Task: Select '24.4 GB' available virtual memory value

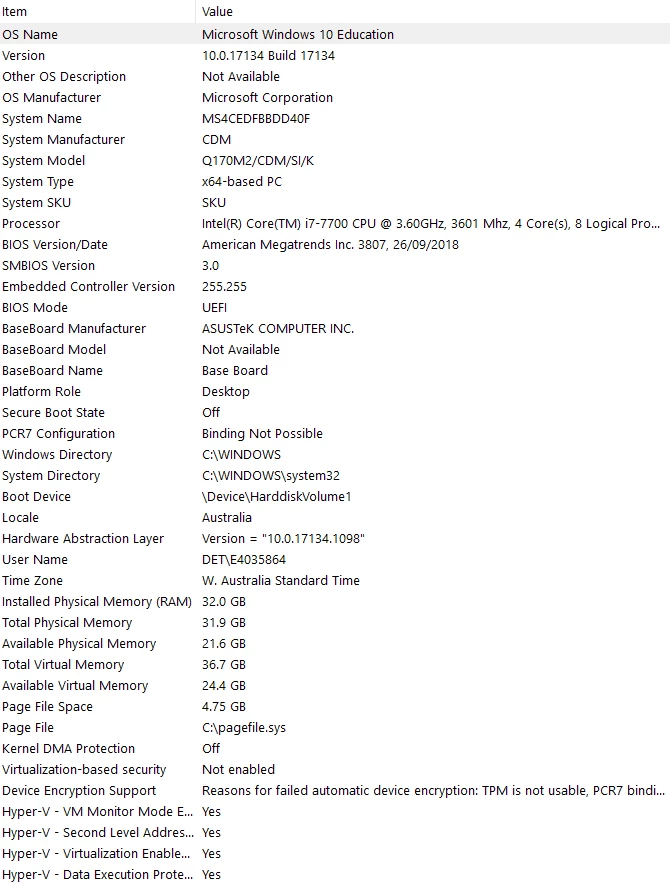Action: point(224,685)
